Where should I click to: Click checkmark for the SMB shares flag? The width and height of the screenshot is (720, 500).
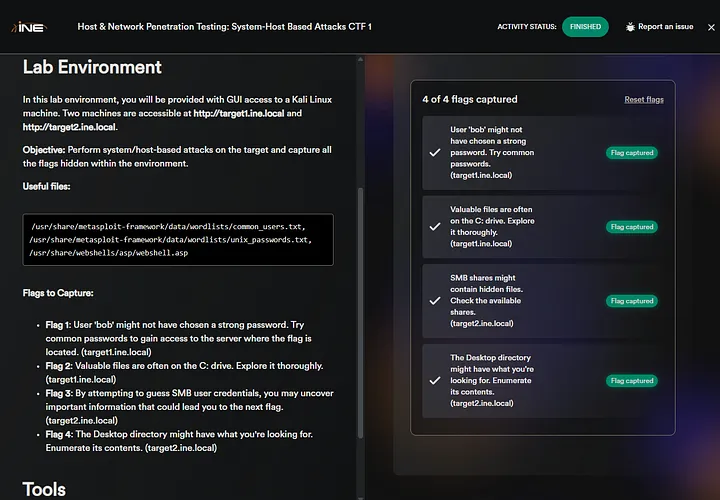[435, 301]
